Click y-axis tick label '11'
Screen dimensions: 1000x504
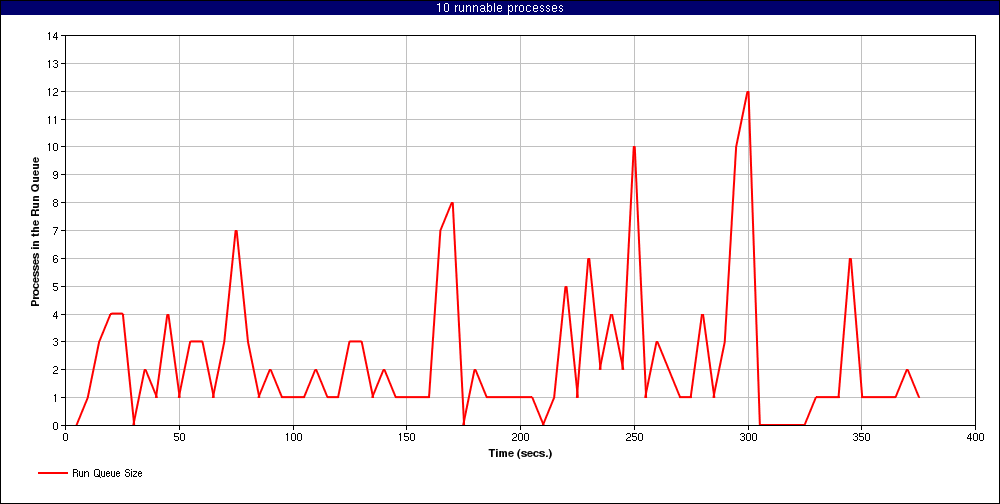point(52,119)
